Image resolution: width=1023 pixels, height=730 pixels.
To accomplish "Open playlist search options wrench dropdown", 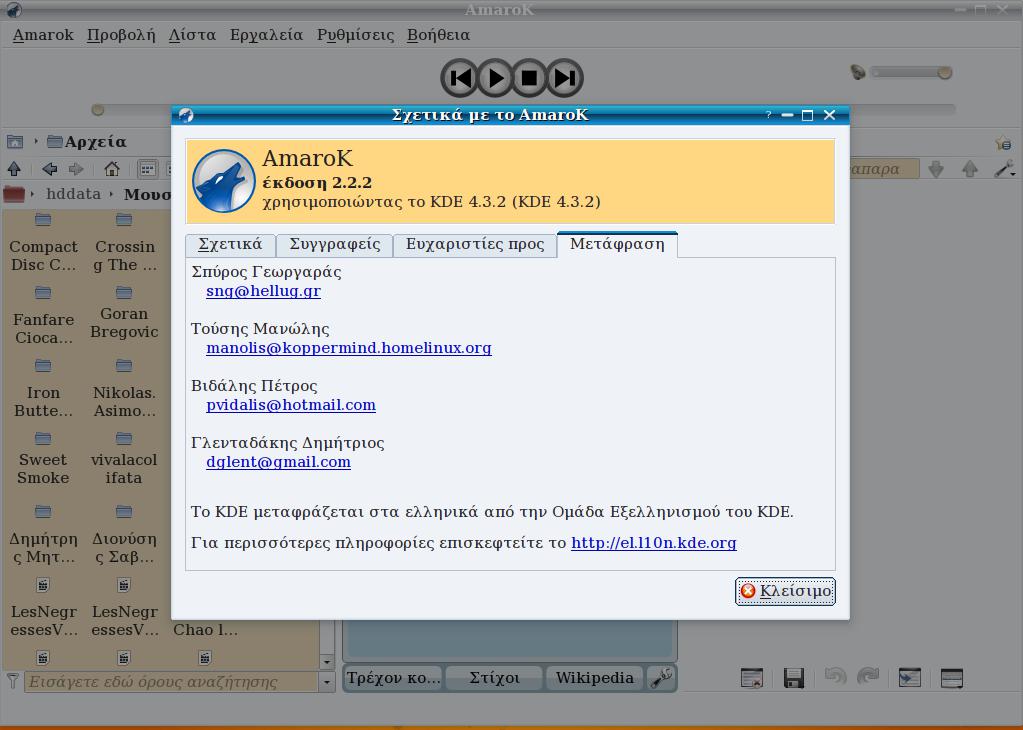I will 1005,169.
